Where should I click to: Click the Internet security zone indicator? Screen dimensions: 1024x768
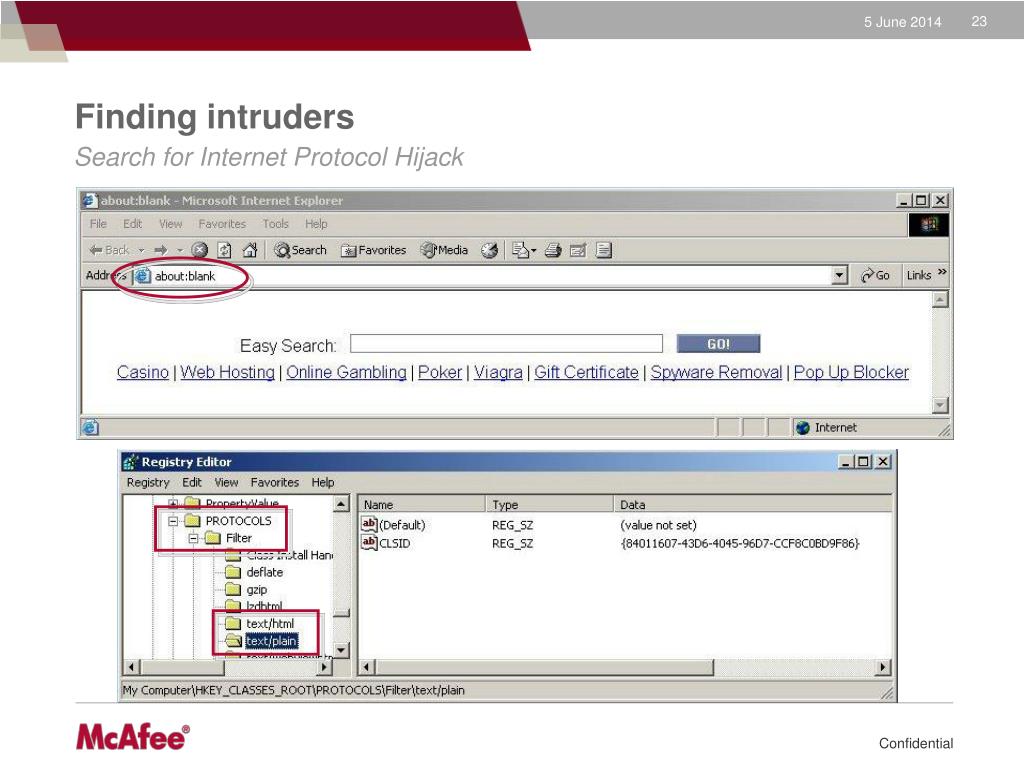click(x=827, y=428)
